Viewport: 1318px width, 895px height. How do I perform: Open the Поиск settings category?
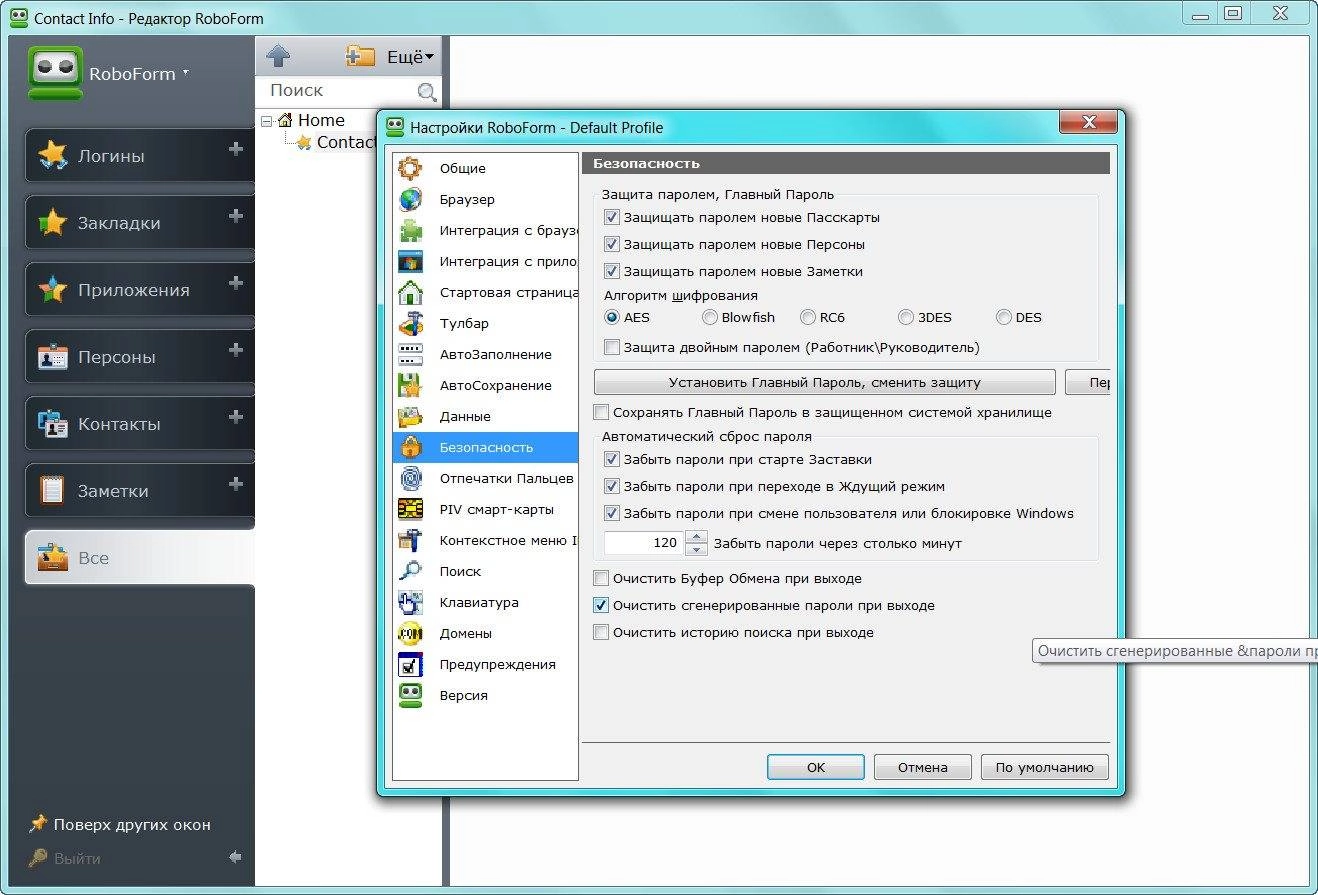485,571
